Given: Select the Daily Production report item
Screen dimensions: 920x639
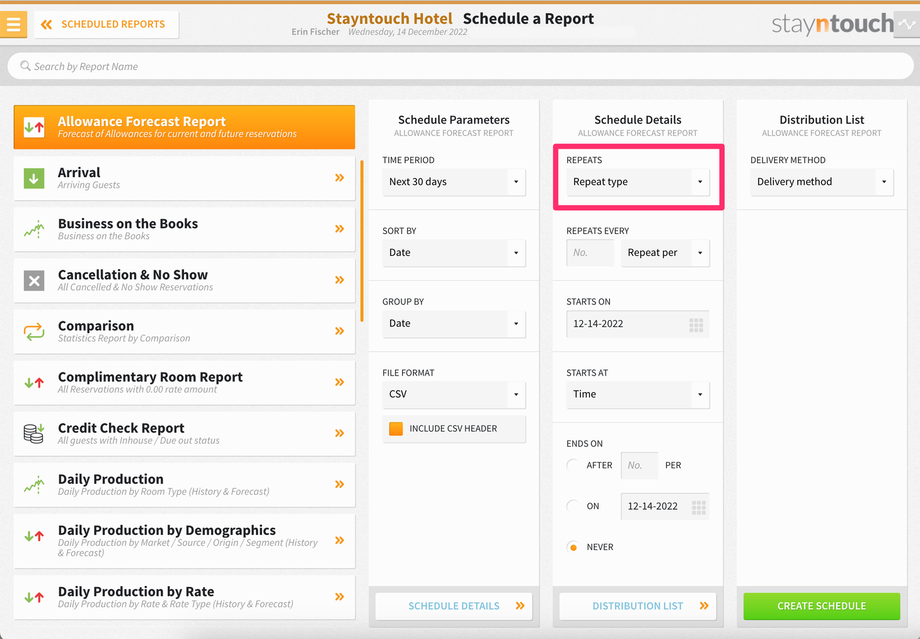Looking at the screenshot, I should pos(184,484).
